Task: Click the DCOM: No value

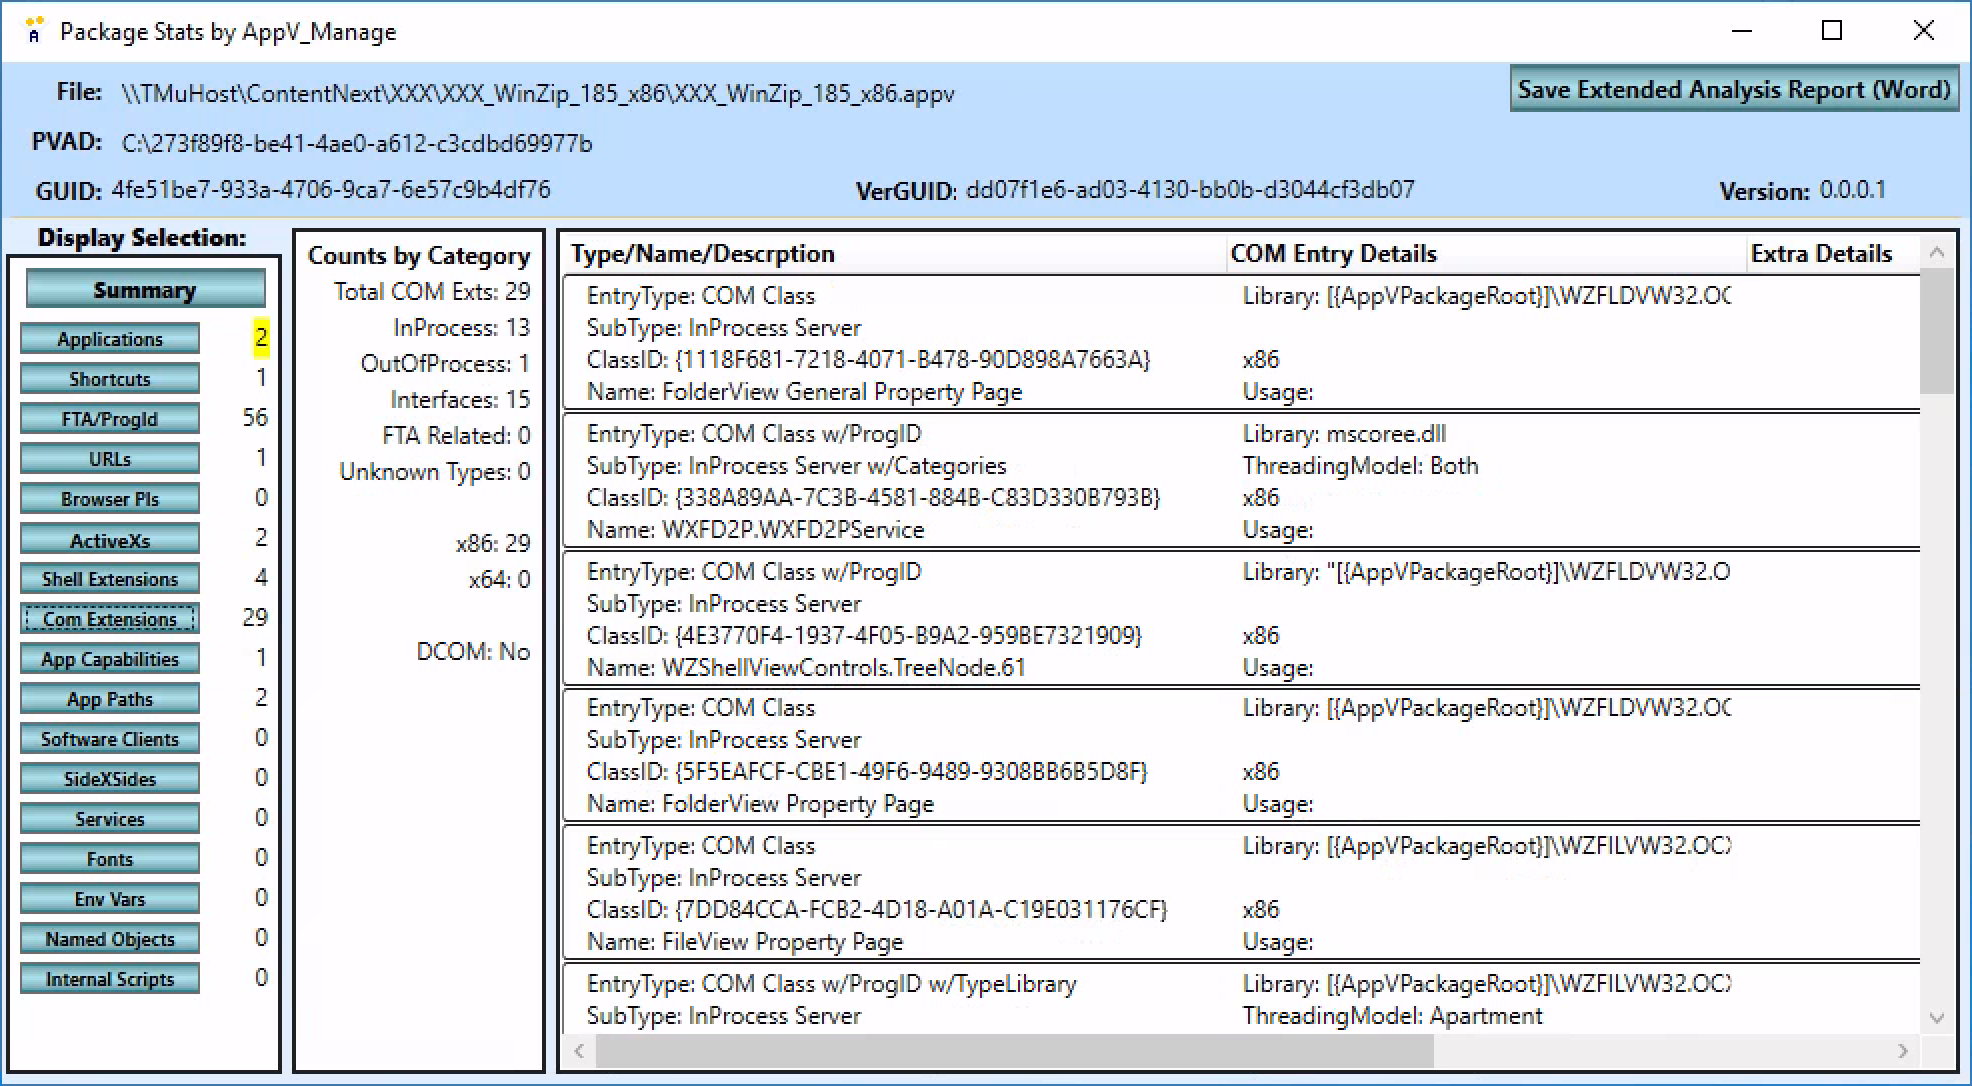Action: click(x=473, y=652)
